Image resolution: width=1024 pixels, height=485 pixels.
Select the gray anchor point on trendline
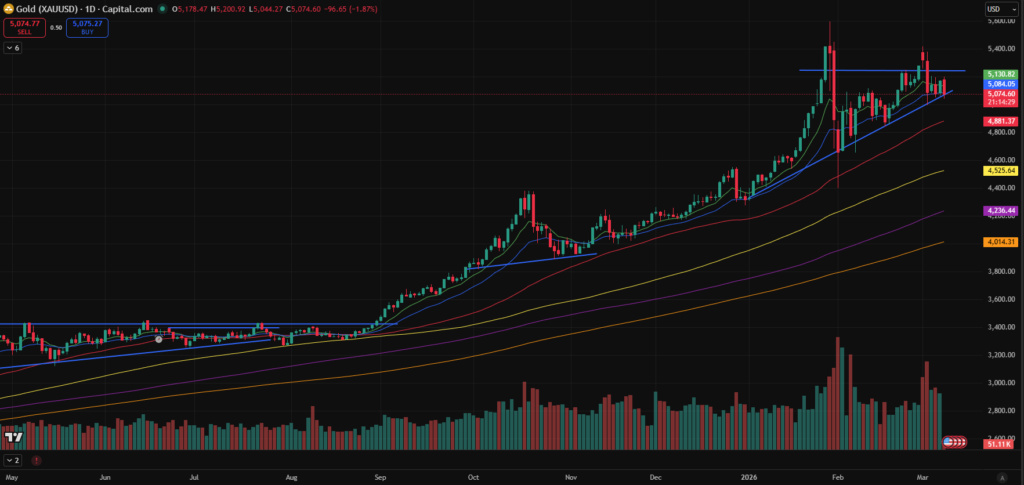[x=159, y=339]
